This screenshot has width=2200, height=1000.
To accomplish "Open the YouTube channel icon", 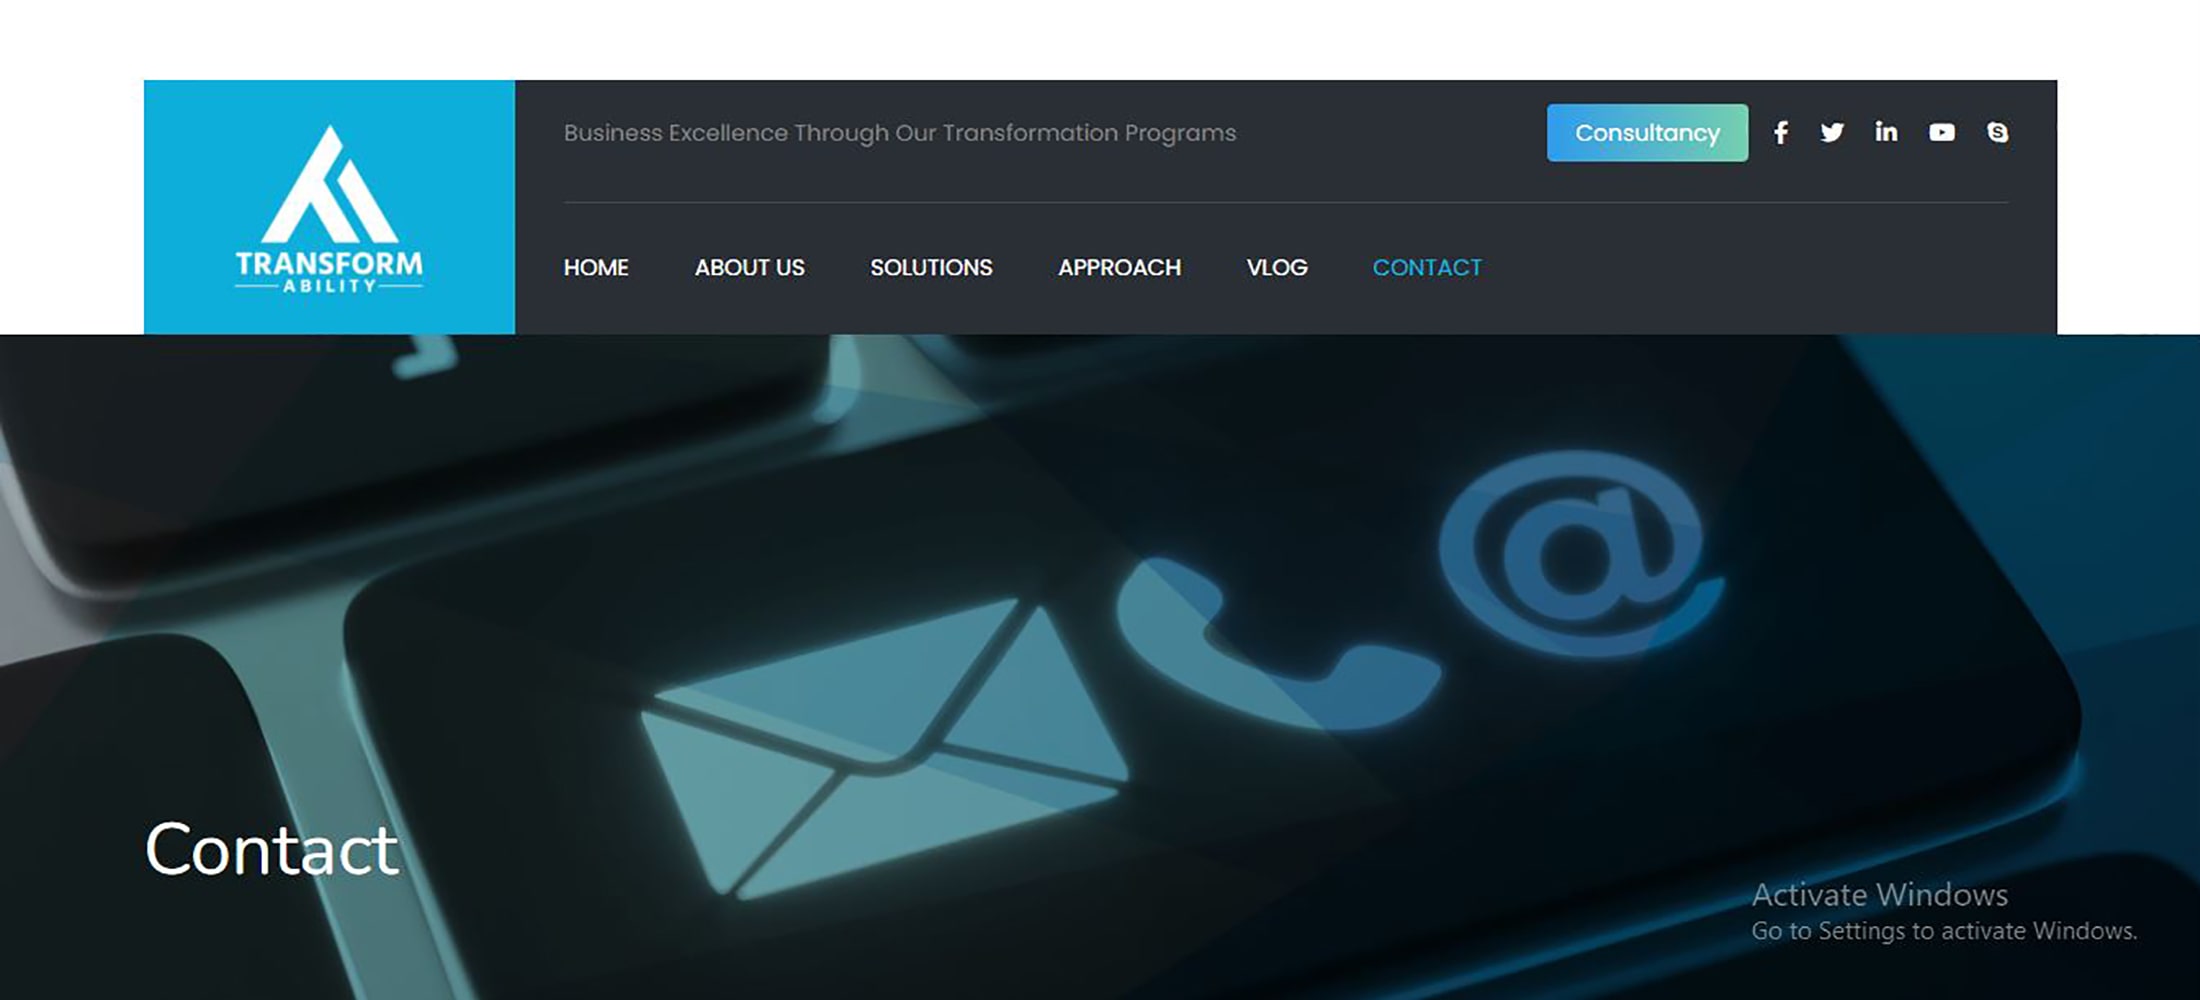I will 1942,133.
